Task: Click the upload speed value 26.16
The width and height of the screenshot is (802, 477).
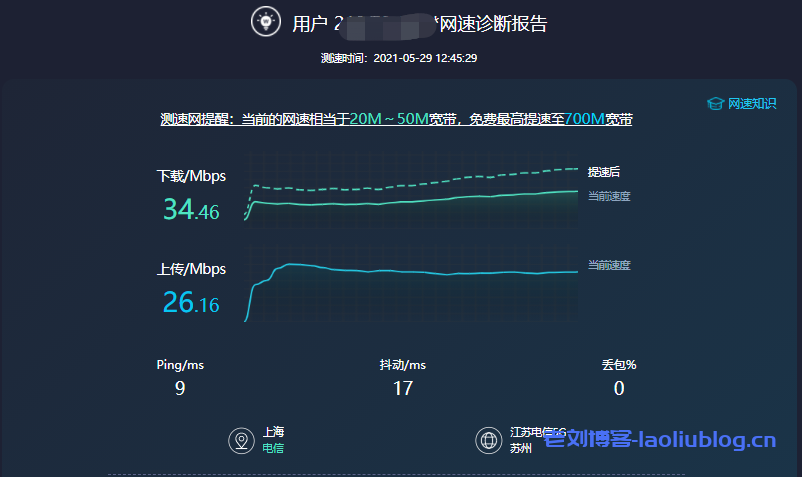Action: [x=191, y=302]
